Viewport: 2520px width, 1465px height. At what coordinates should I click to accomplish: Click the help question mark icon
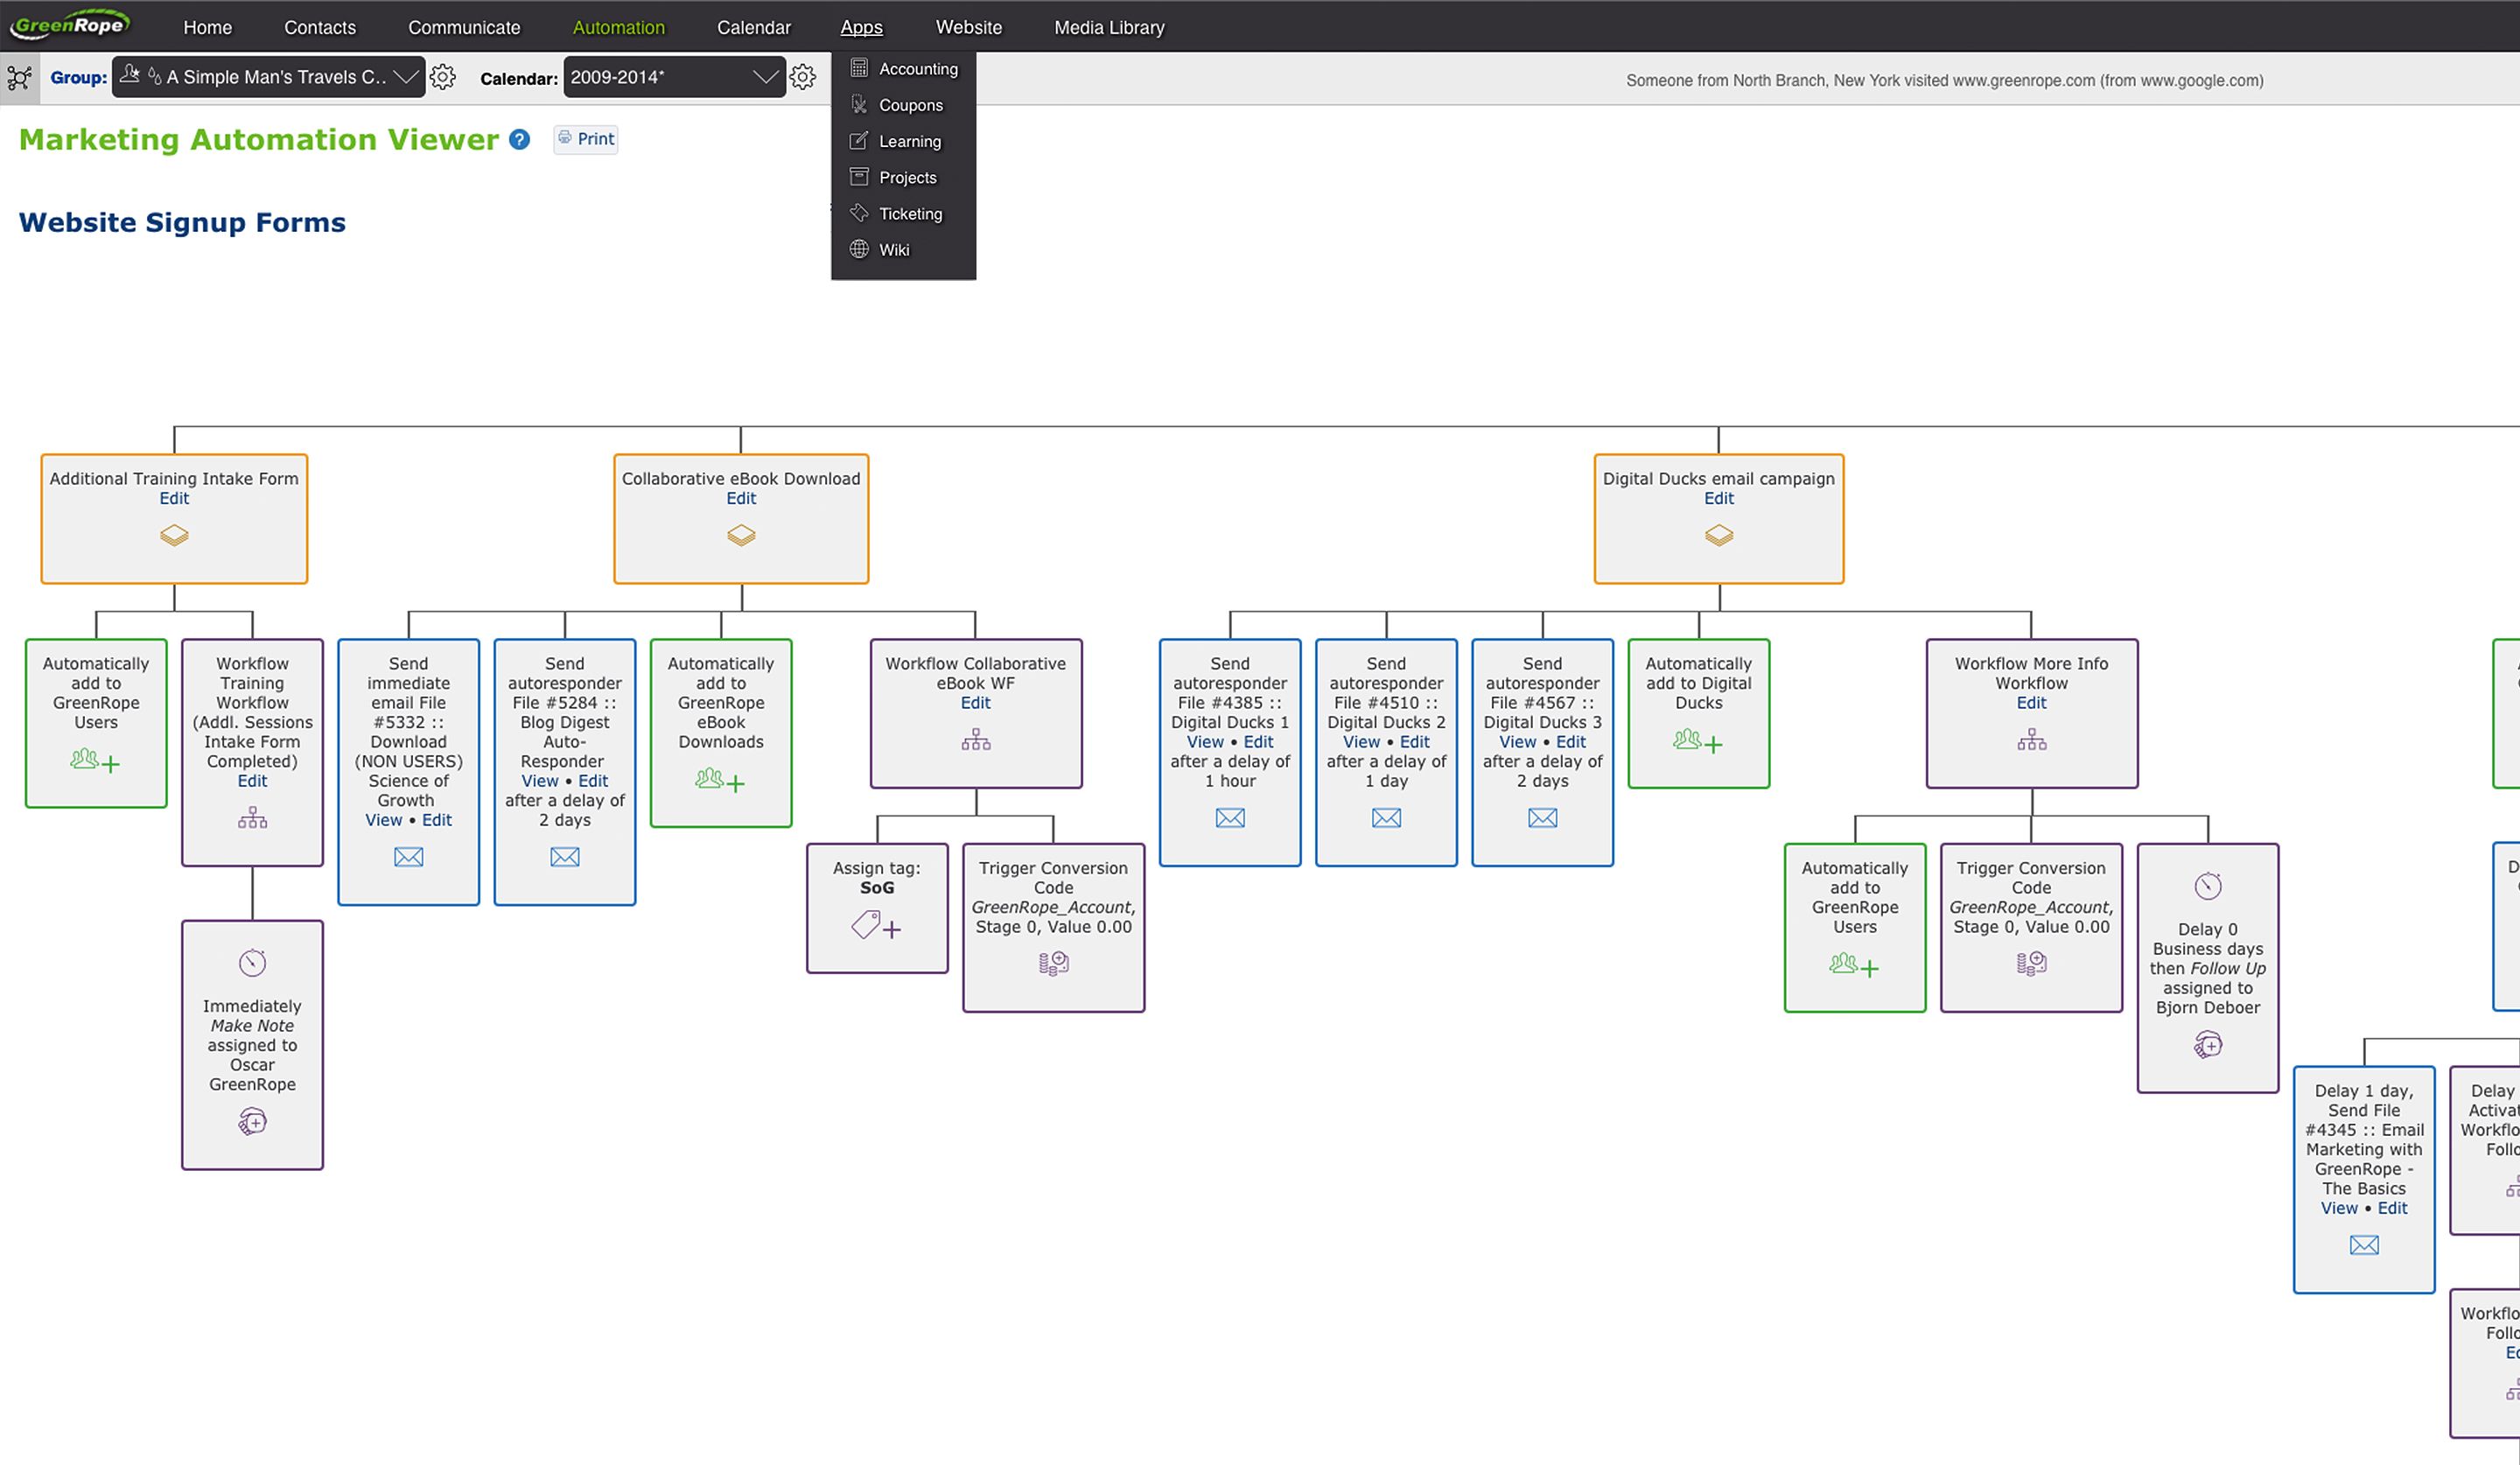519,139
